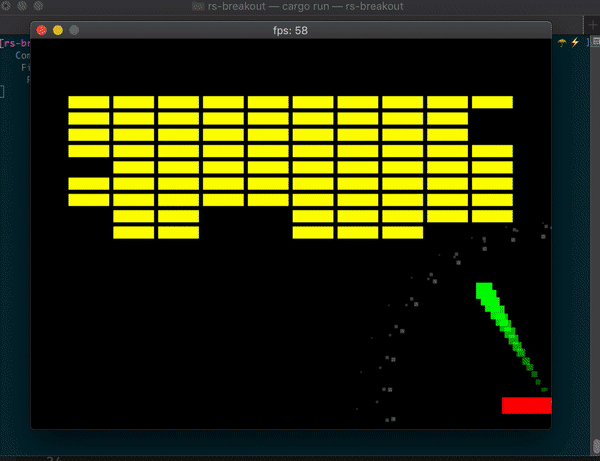This screenshot has height=461, width=600.
Task: Click the last yellow brick in top row
Action: [x=492, y=102]
